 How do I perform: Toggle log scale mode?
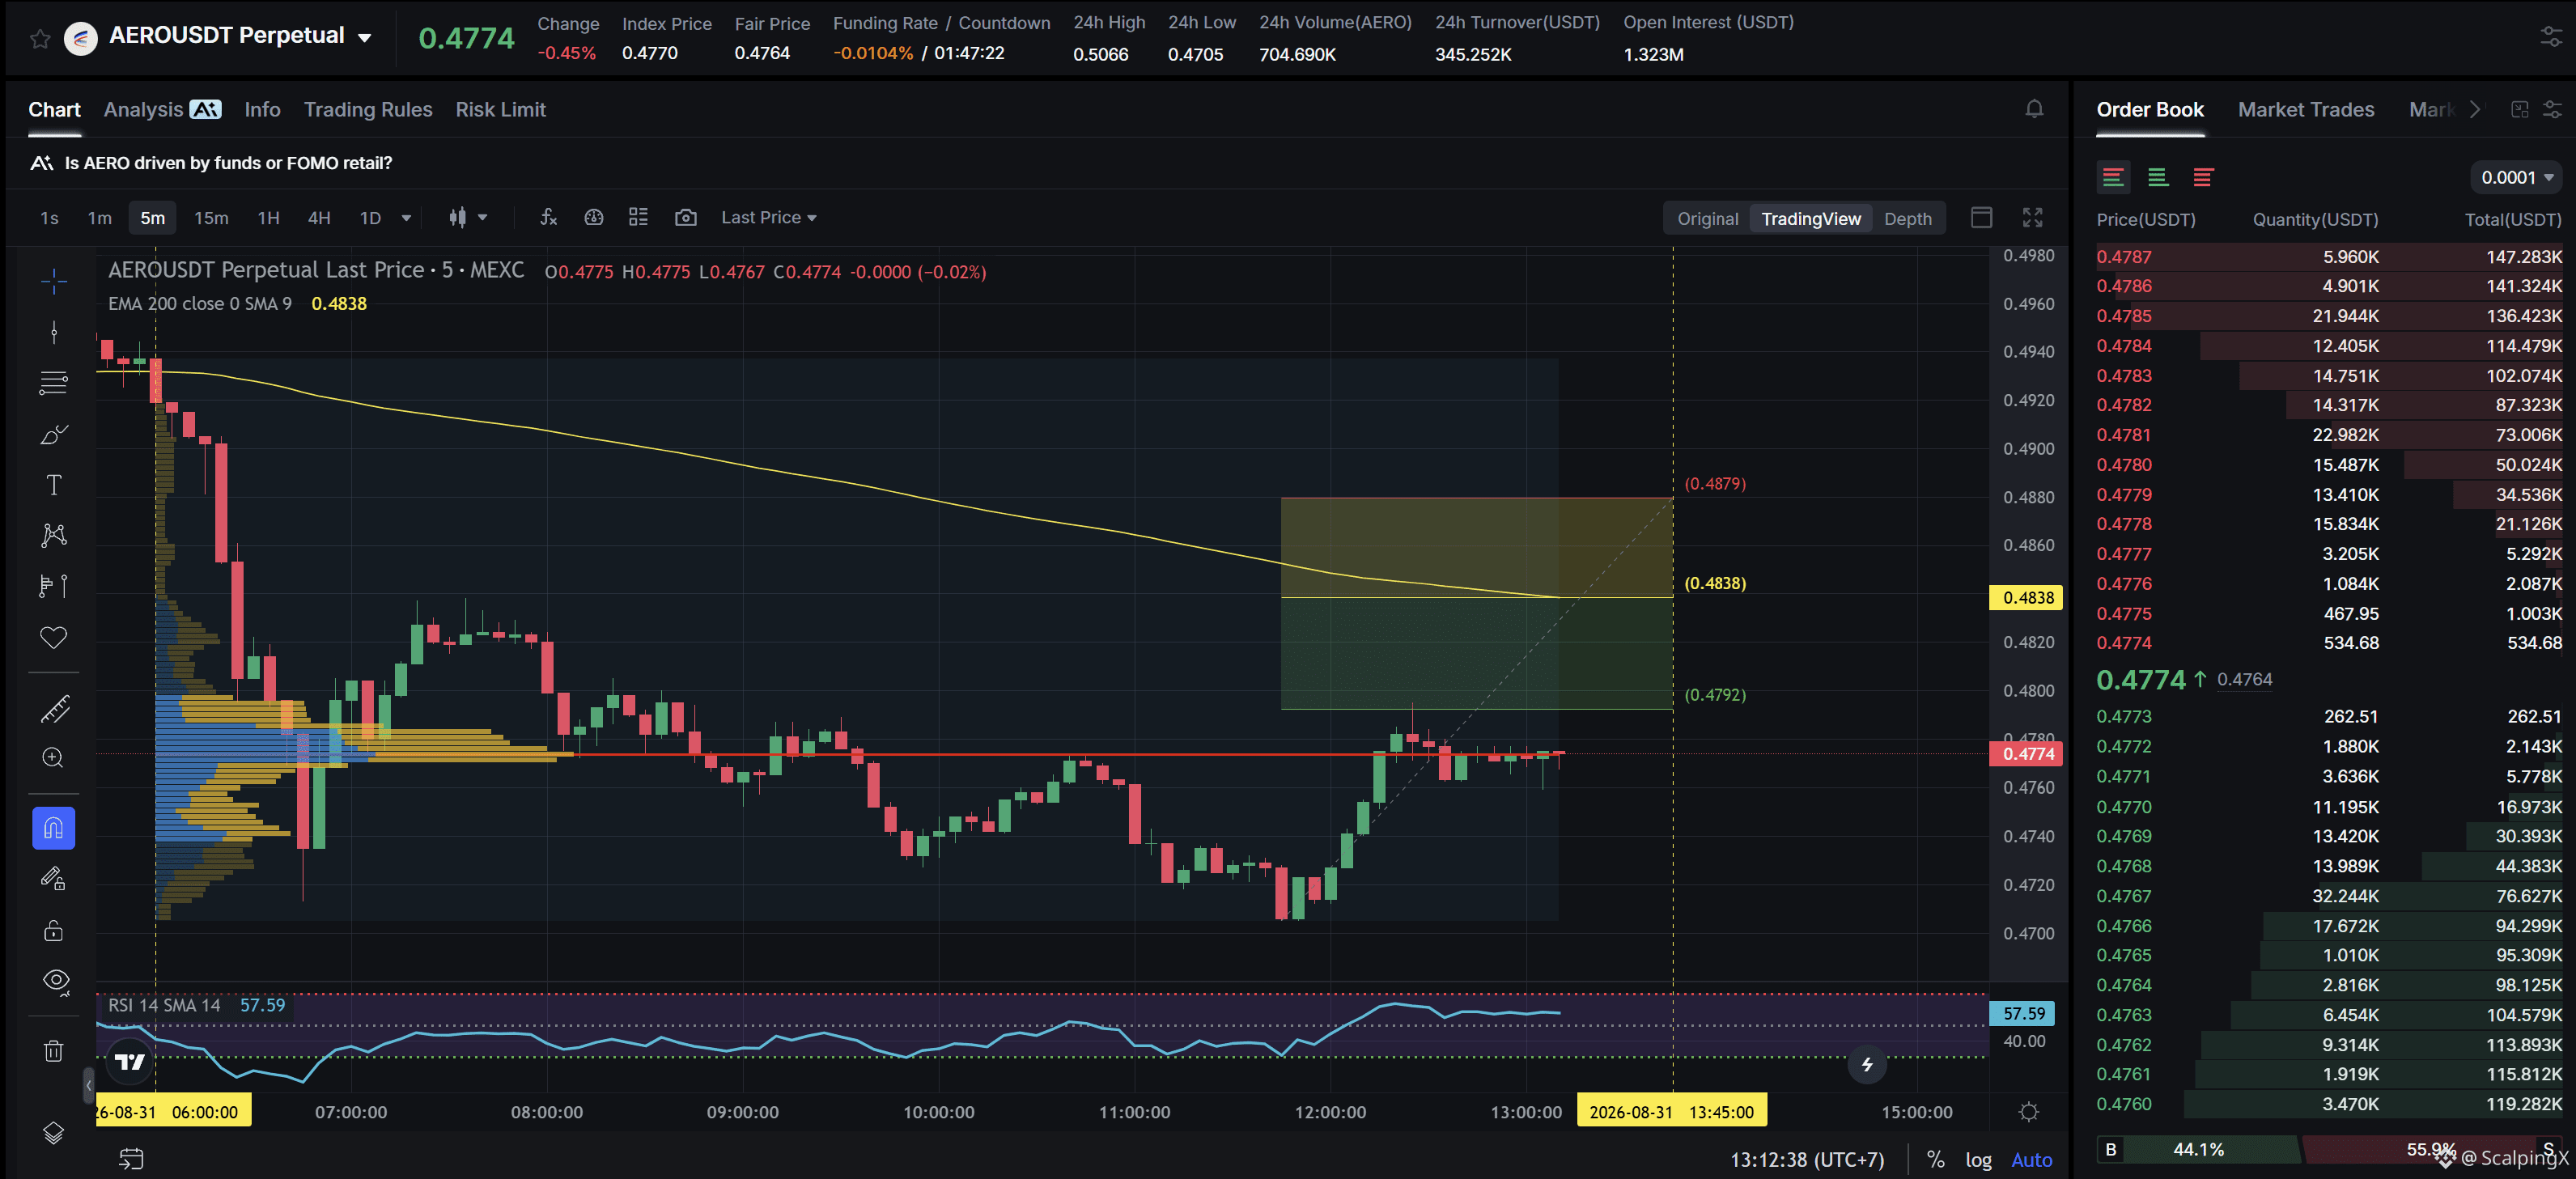pyautogui.click(x=1978, y=1160)
